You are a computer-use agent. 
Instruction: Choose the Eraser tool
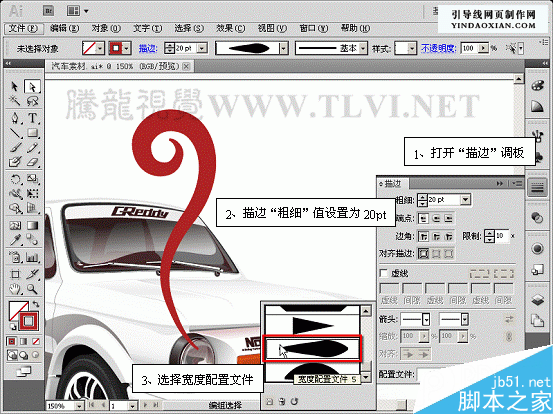click(32, 162)
